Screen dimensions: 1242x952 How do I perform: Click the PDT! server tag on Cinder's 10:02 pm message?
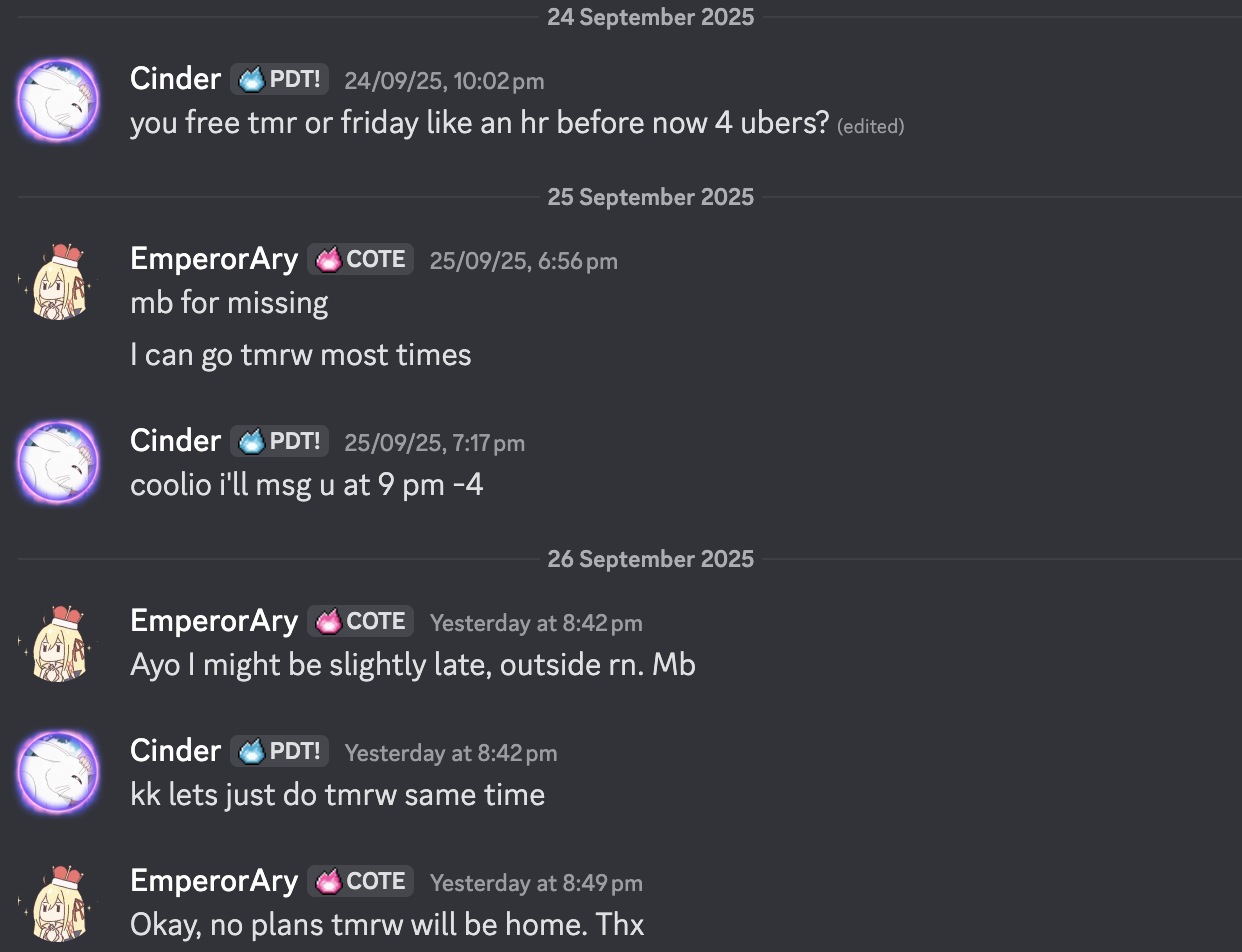click(280, 79)
